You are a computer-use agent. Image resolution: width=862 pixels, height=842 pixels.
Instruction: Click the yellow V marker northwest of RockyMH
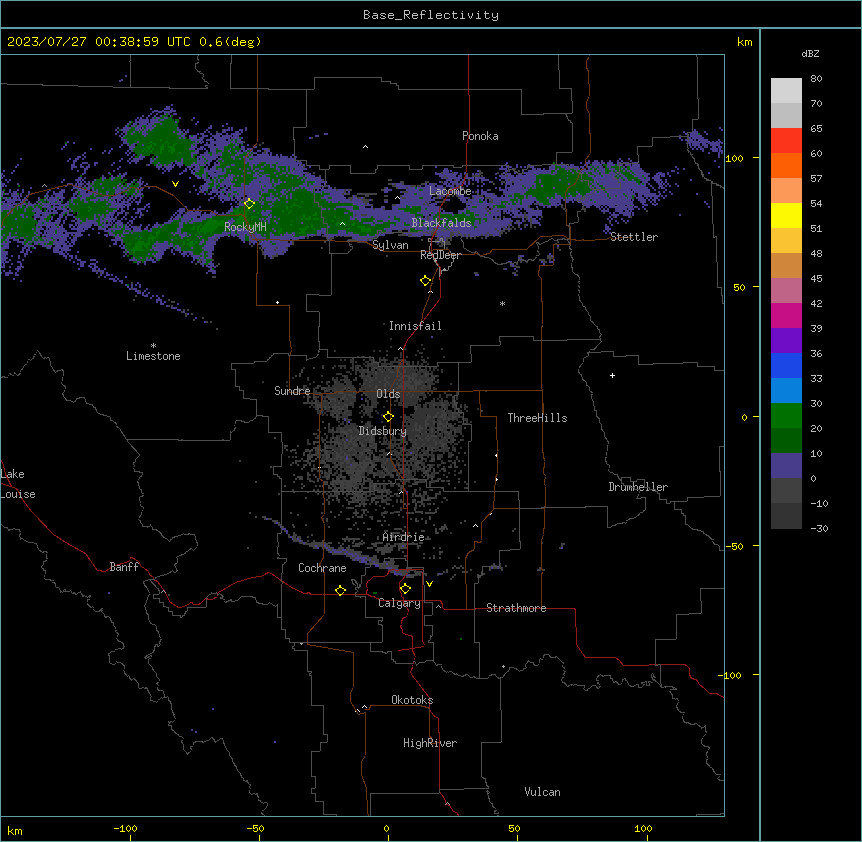pos(175,184)
